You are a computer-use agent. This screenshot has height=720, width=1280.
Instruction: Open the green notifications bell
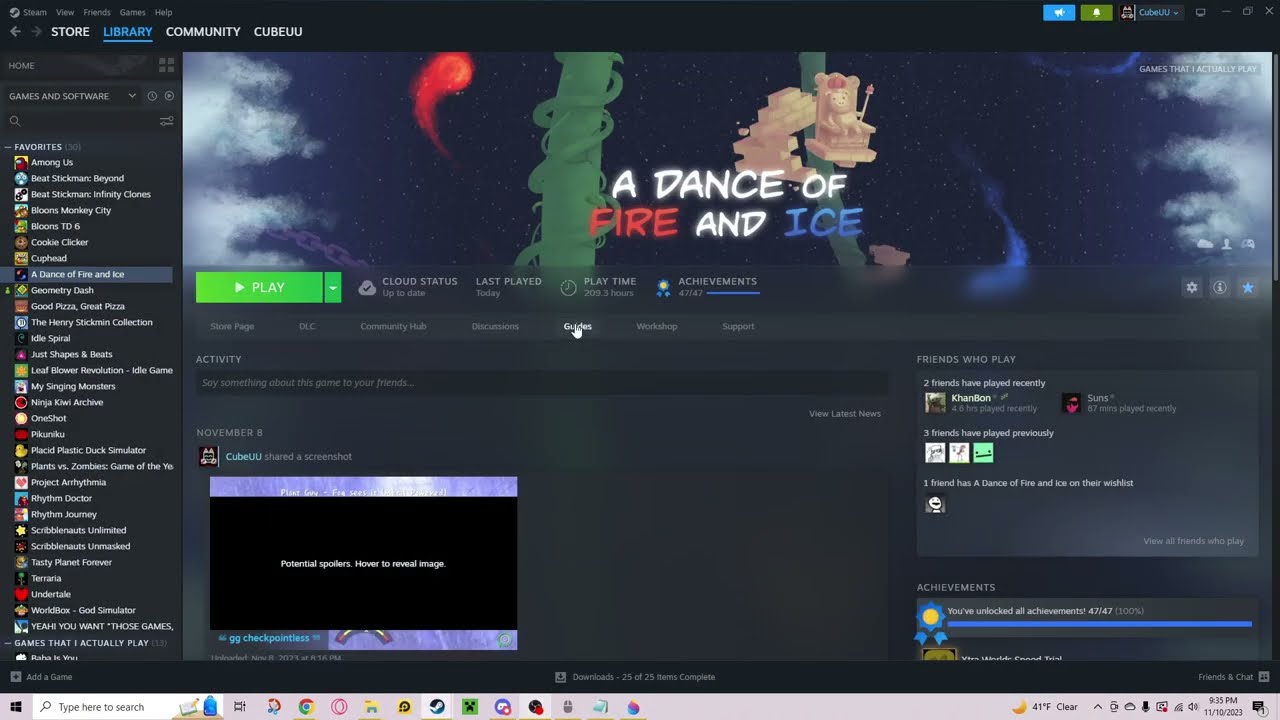[x=1096, y=12]
